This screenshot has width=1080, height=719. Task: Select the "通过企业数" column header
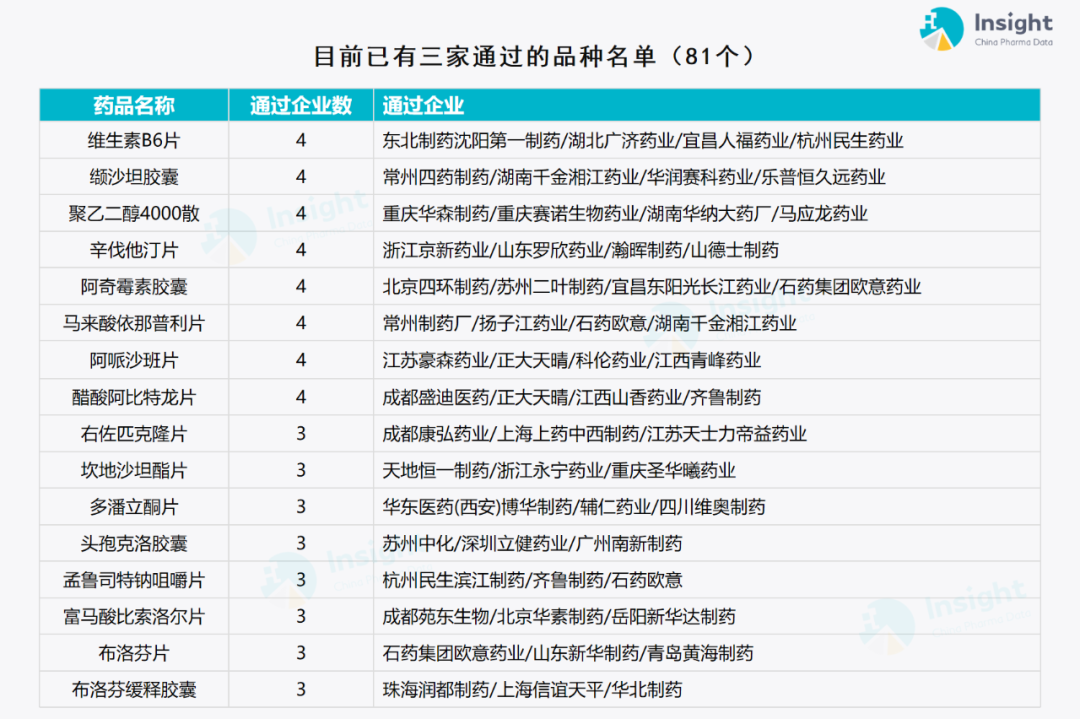tap(301, 105)
